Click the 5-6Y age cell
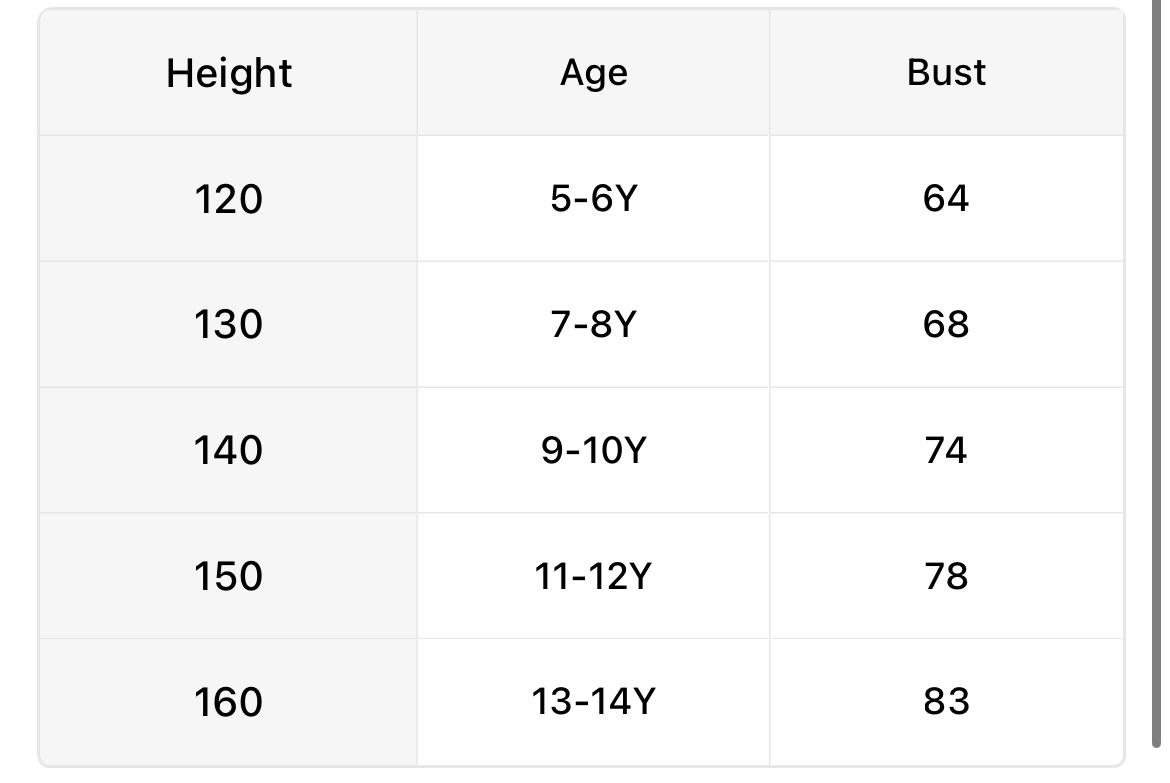 (593, 199)
